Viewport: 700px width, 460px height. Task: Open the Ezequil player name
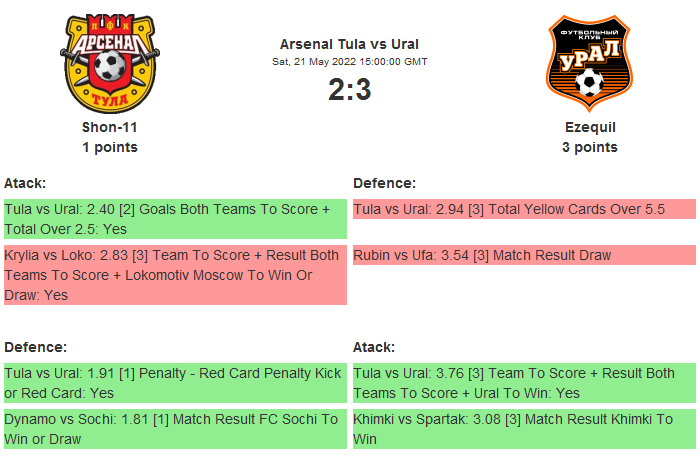pyautogui.click(x=590, y=127)
